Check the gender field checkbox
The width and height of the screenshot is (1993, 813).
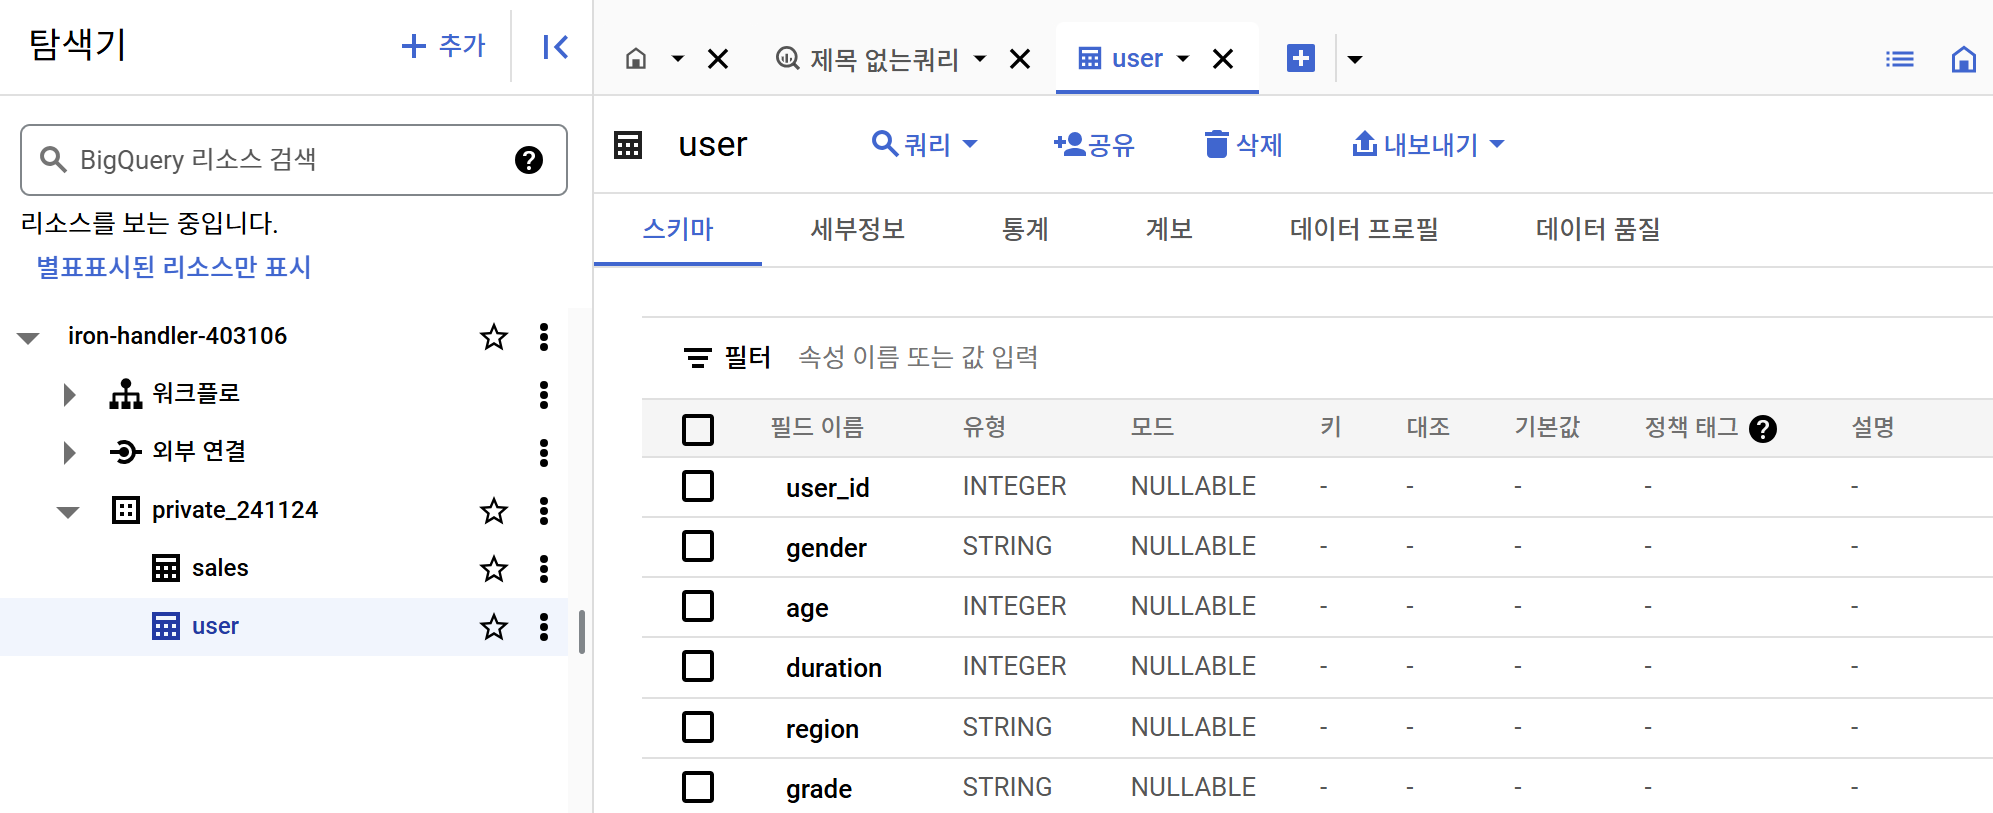(x=698, y=547)
